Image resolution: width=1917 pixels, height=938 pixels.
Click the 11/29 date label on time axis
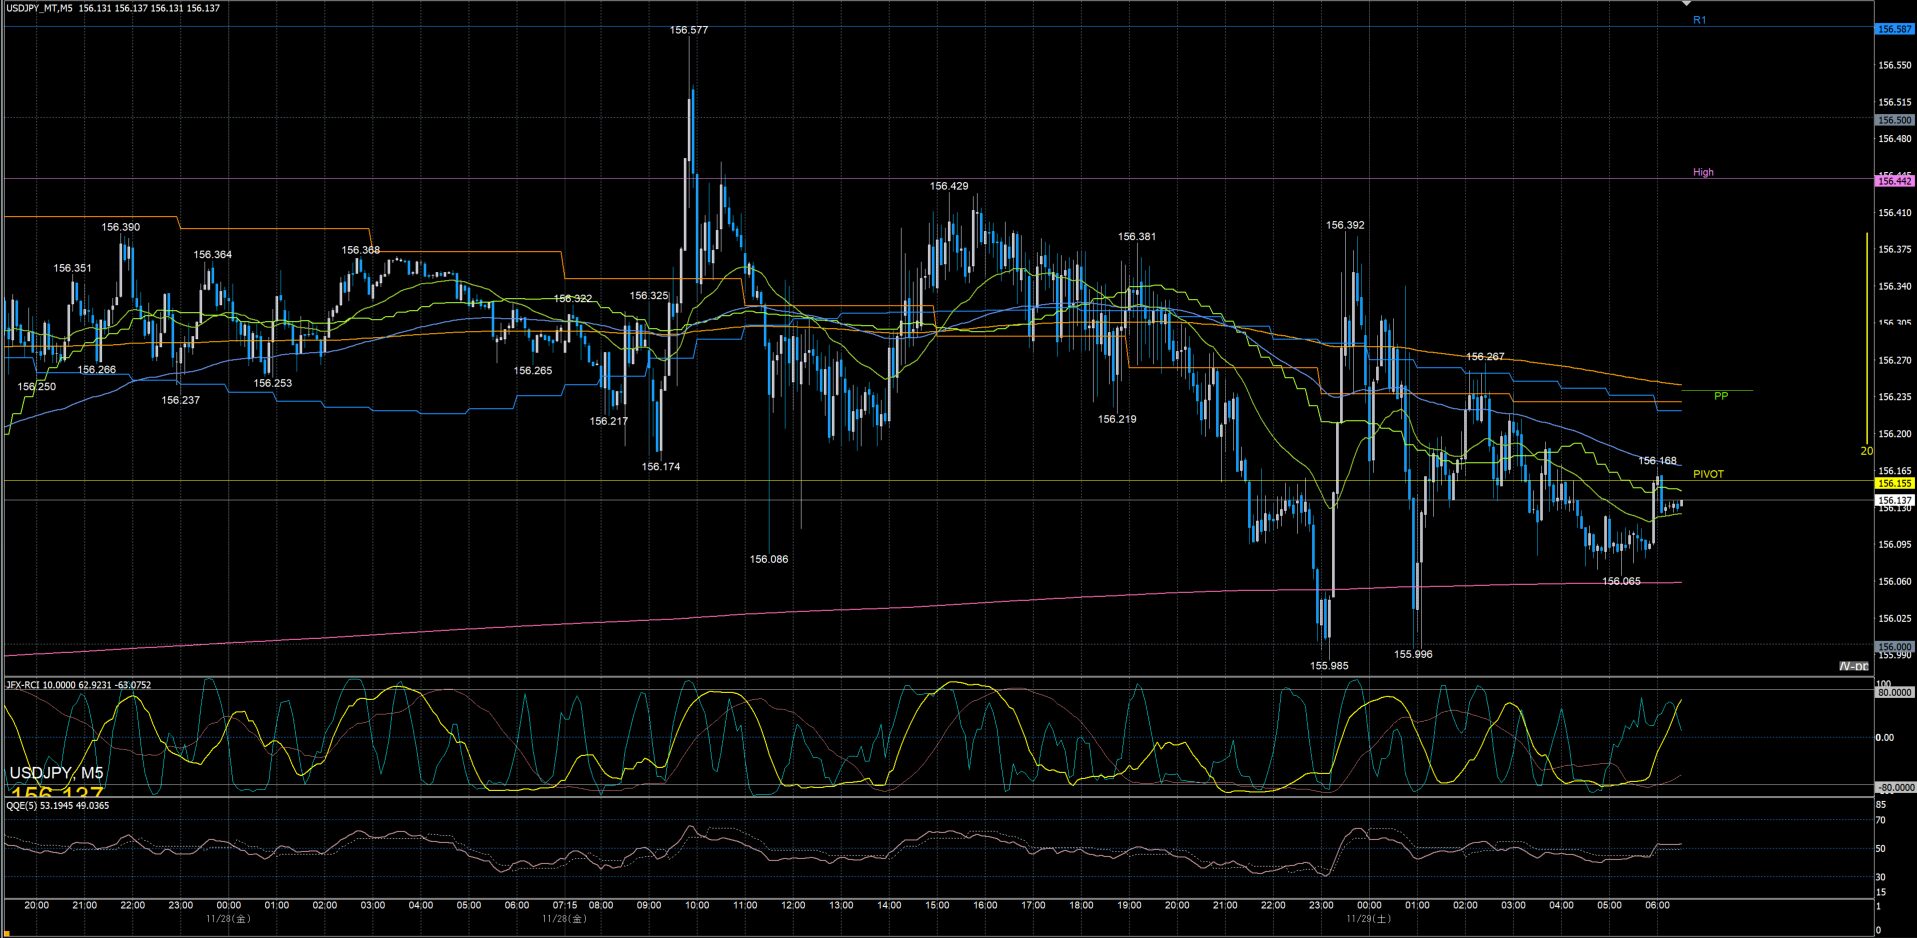coord(1367,918)
